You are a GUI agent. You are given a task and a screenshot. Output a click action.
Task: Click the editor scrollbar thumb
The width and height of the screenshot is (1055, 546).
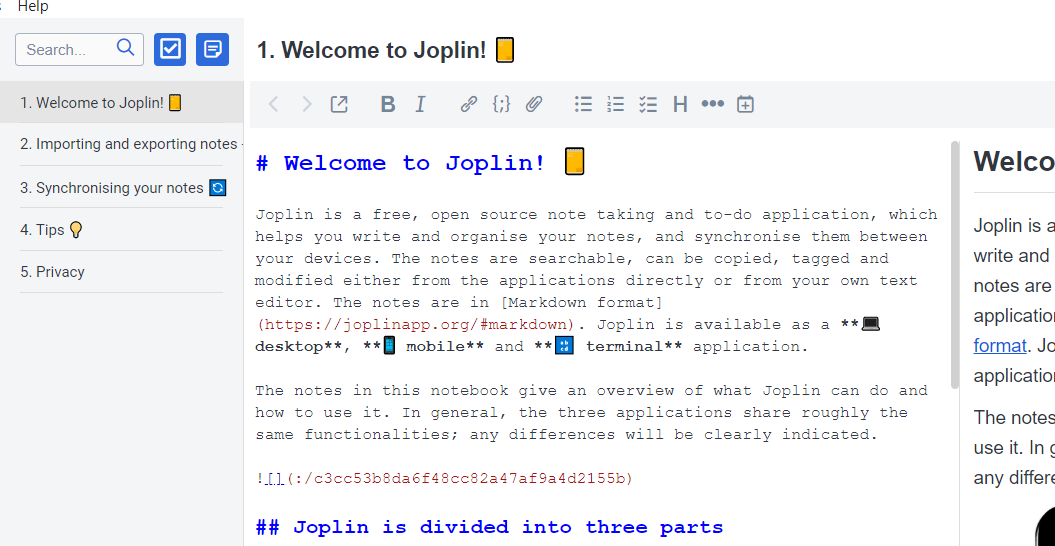[955, 265]
